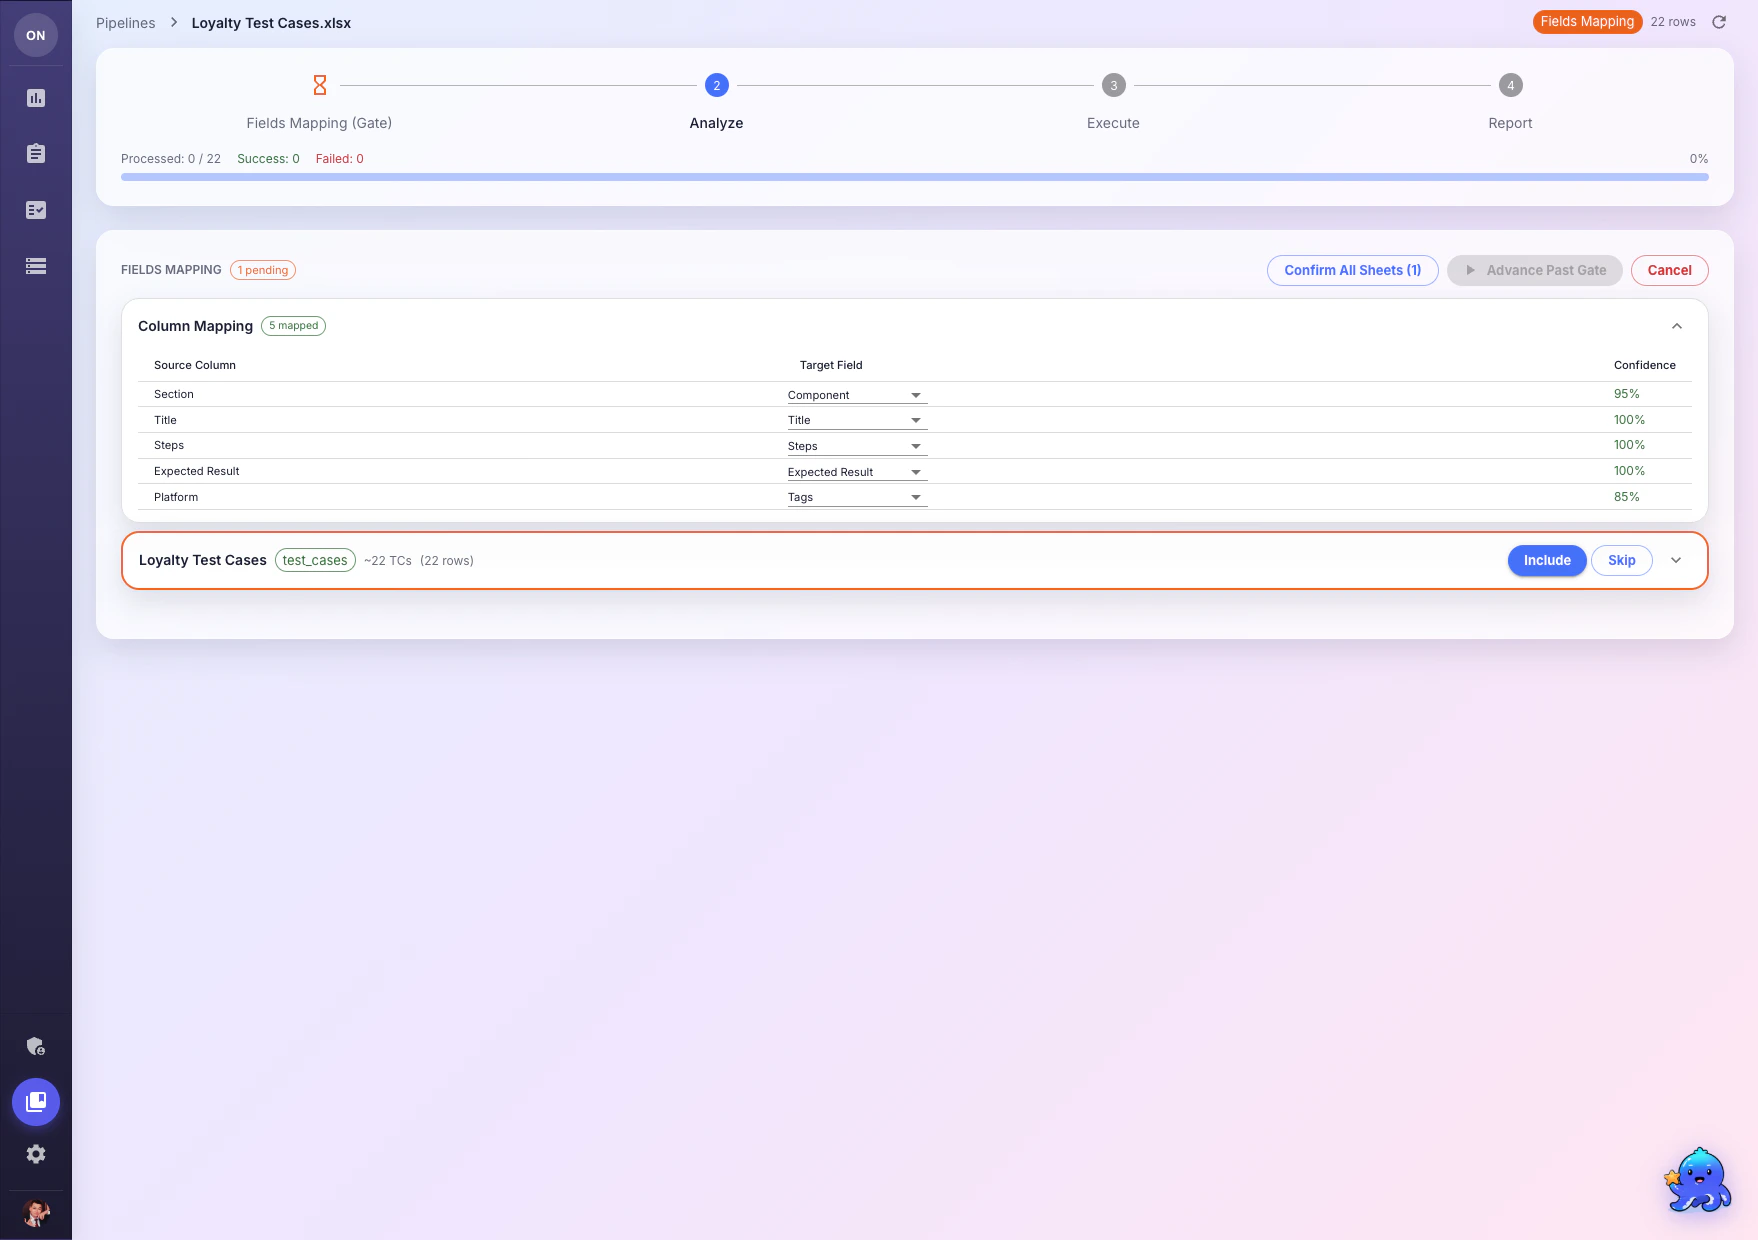1758x1240 pixels.
Task: Click Advance Past Gate button
Action: [1535, 270]
